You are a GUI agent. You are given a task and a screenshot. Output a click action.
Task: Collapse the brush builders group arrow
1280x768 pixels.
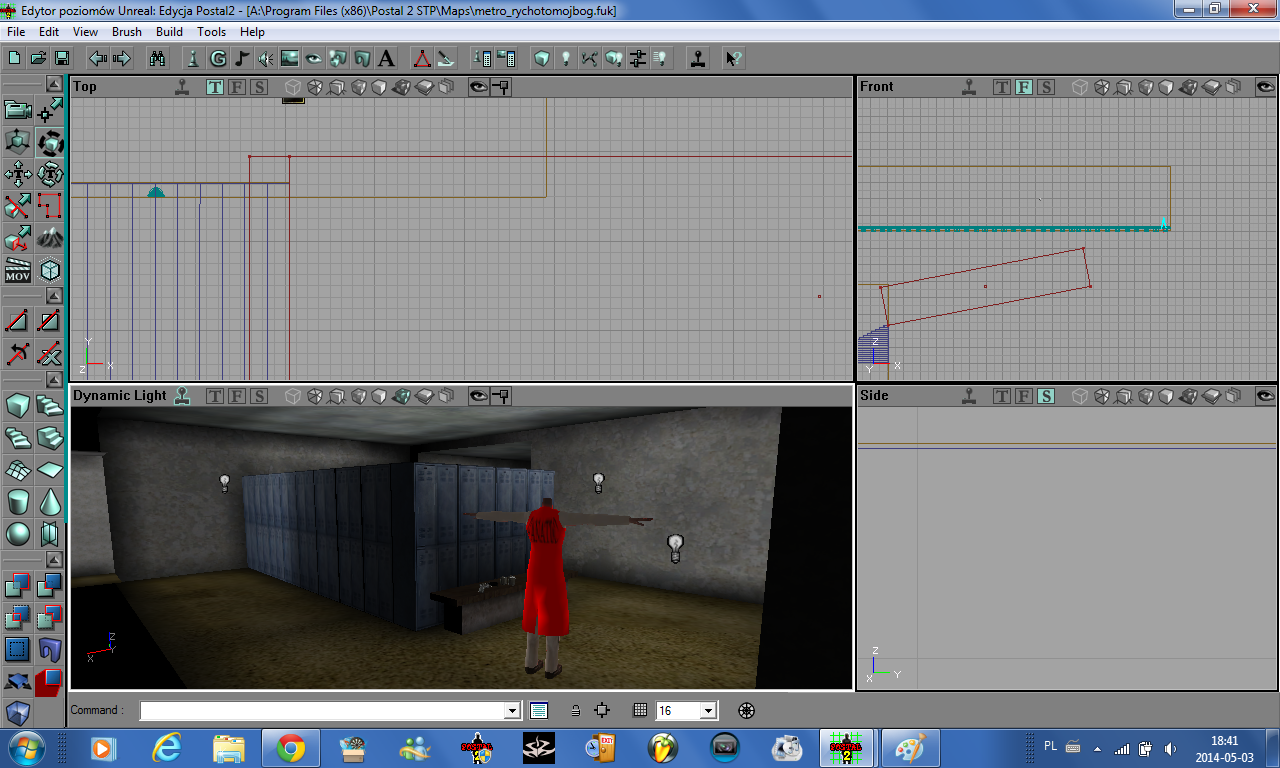click(54, 380)
